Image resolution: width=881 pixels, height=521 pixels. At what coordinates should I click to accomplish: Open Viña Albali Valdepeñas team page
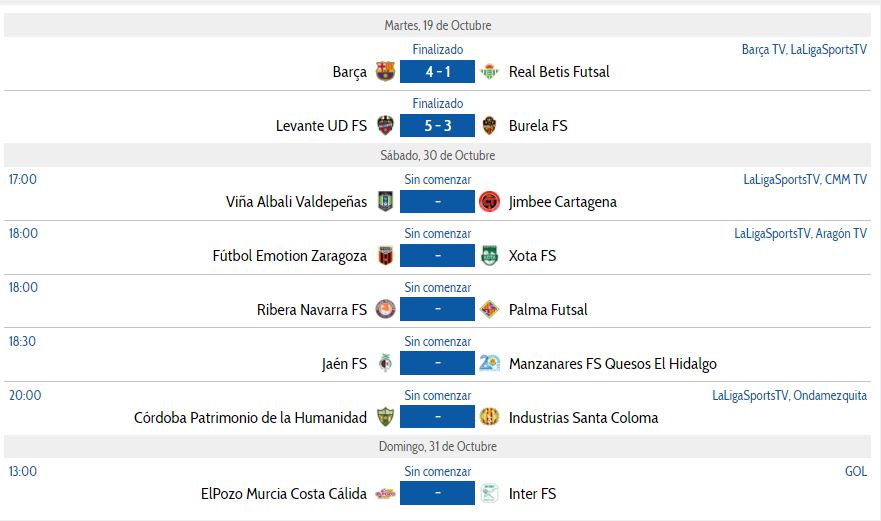coord(296,201)
